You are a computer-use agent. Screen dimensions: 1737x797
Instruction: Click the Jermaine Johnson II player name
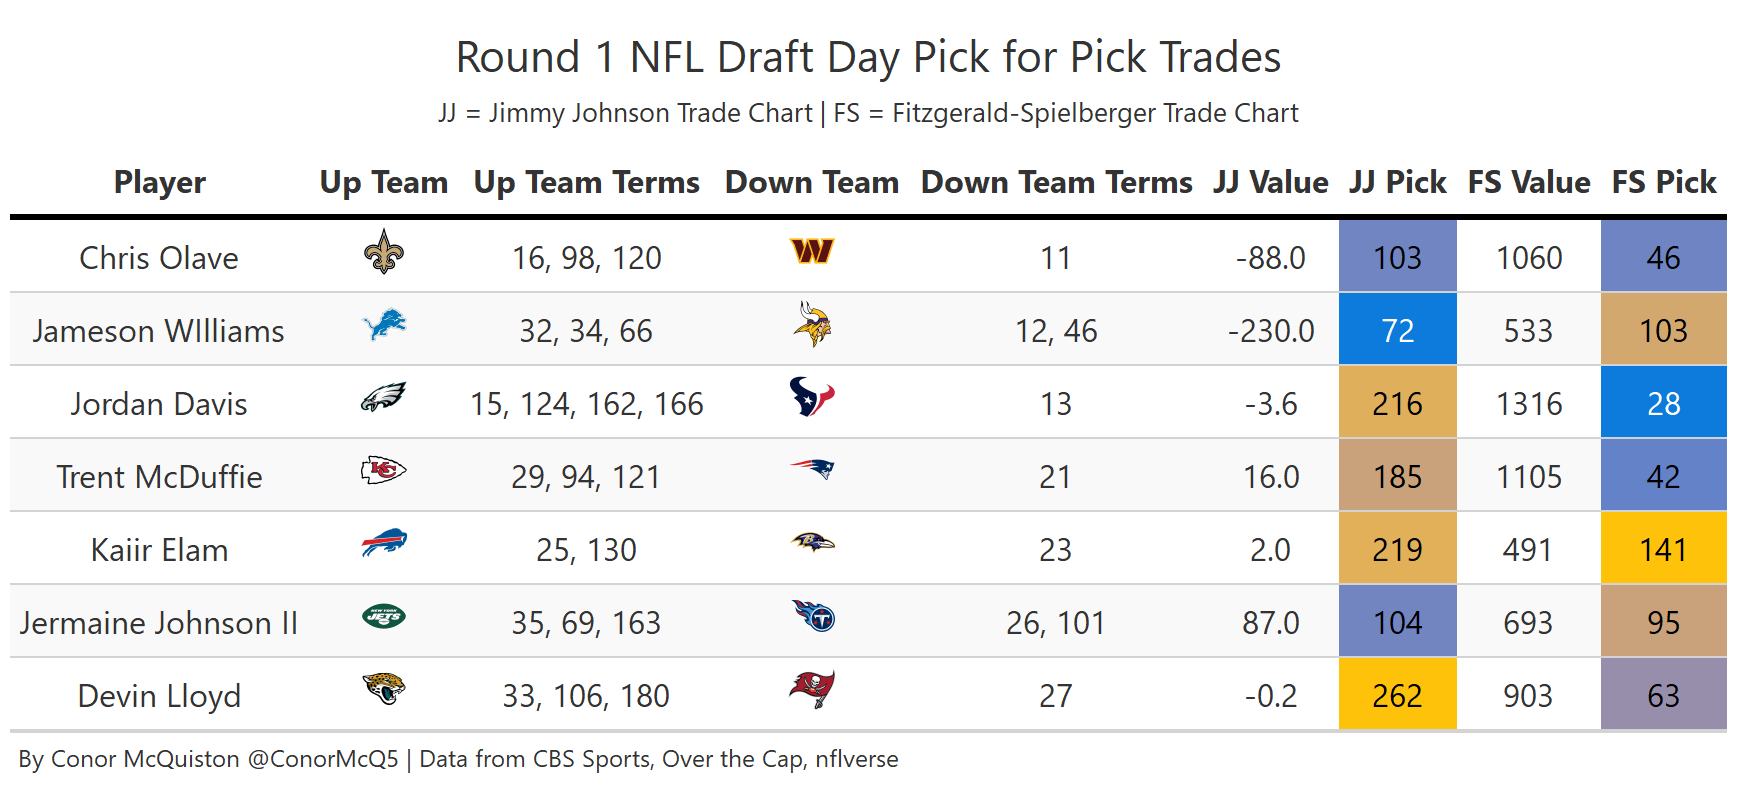pyautogui.click(x=159, y=622)
